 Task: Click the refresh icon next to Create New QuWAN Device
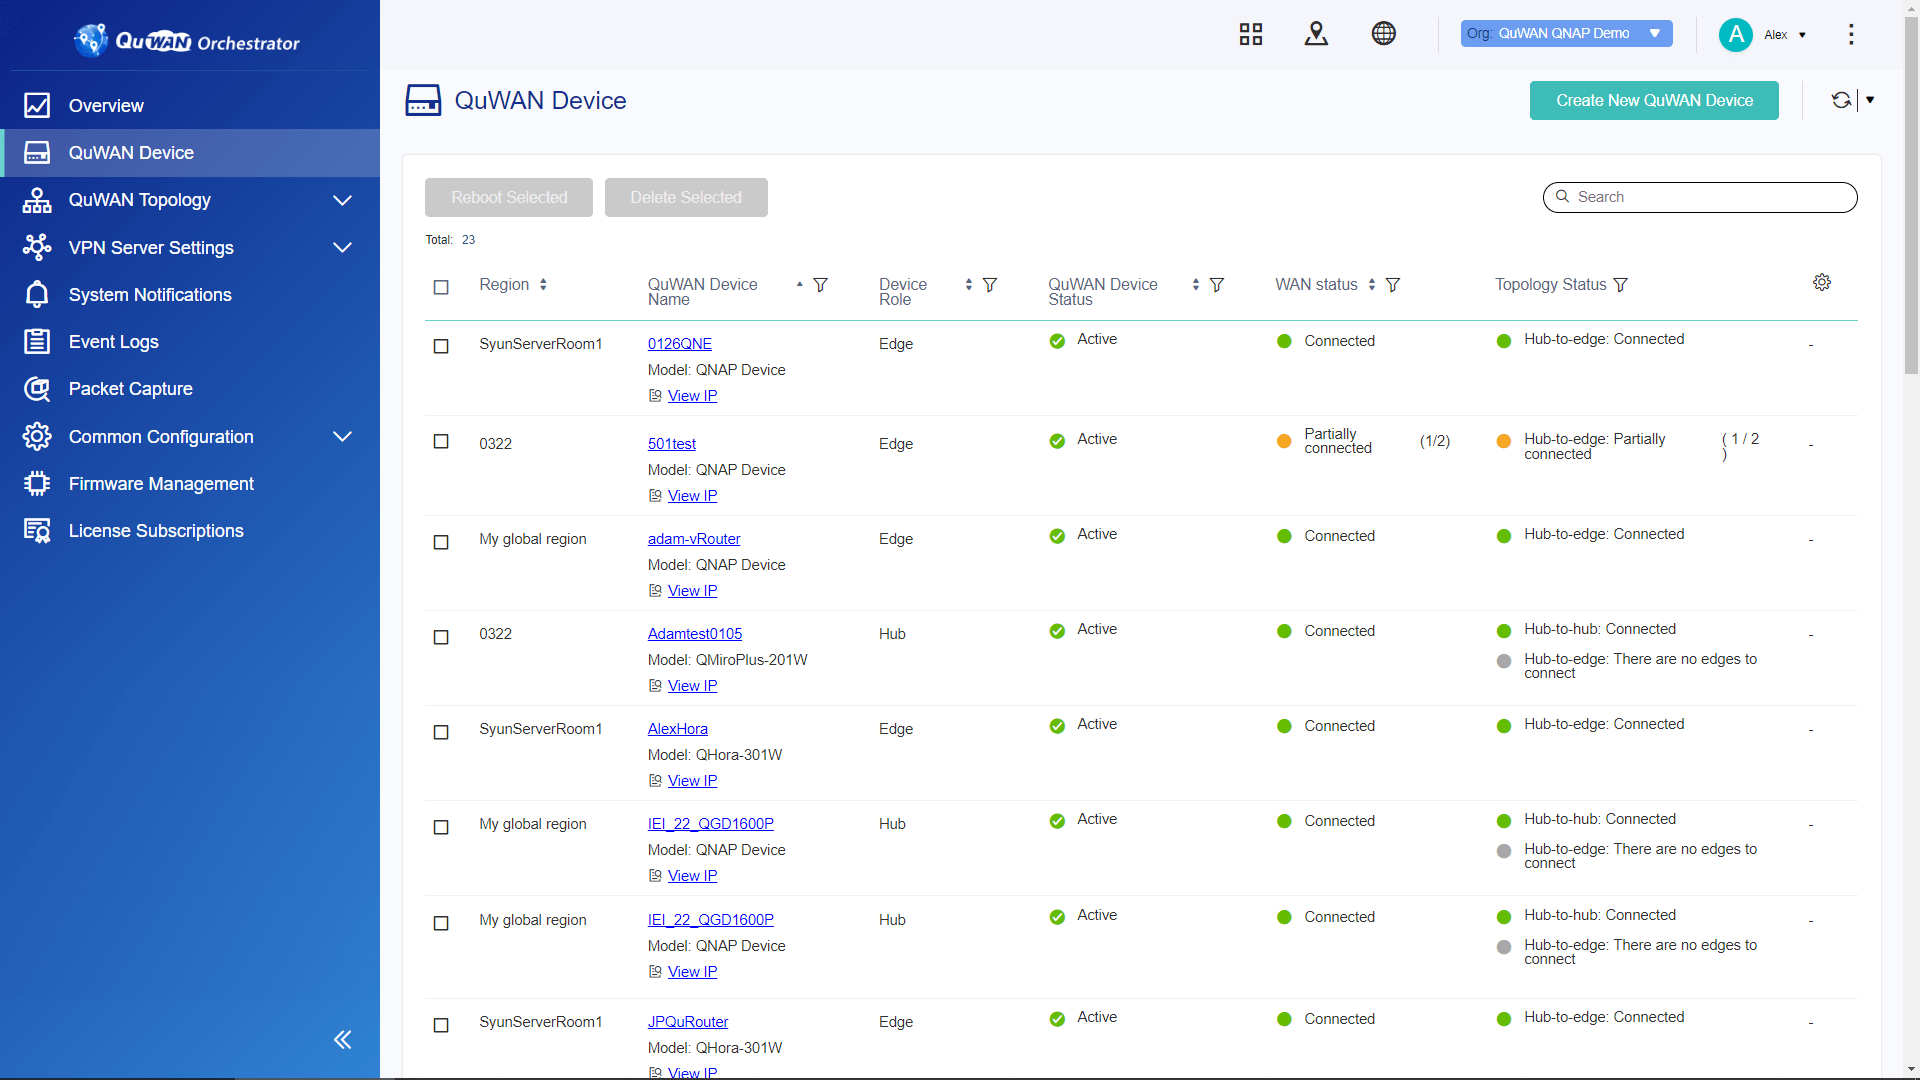pos(1842,100)
